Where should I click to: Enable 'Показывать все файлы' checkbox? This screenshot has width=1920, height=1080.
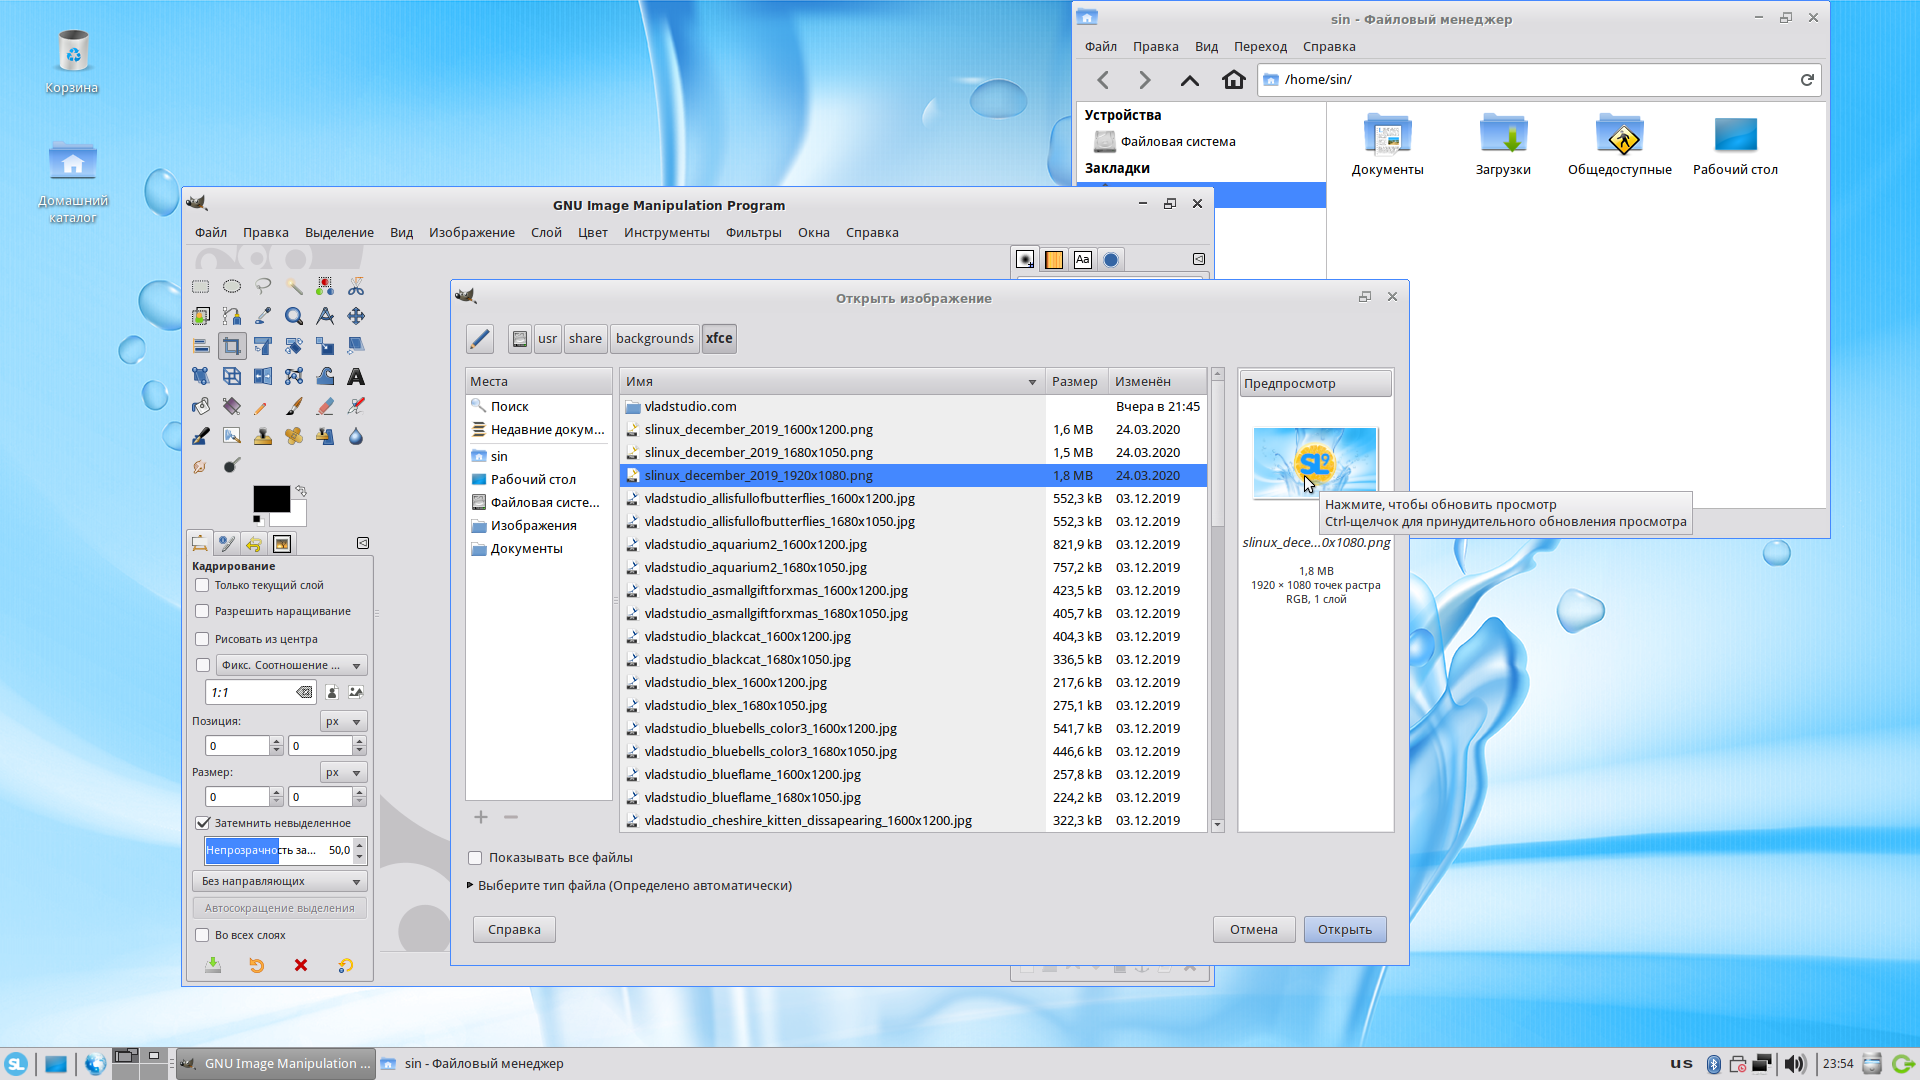tap(476, 858)
